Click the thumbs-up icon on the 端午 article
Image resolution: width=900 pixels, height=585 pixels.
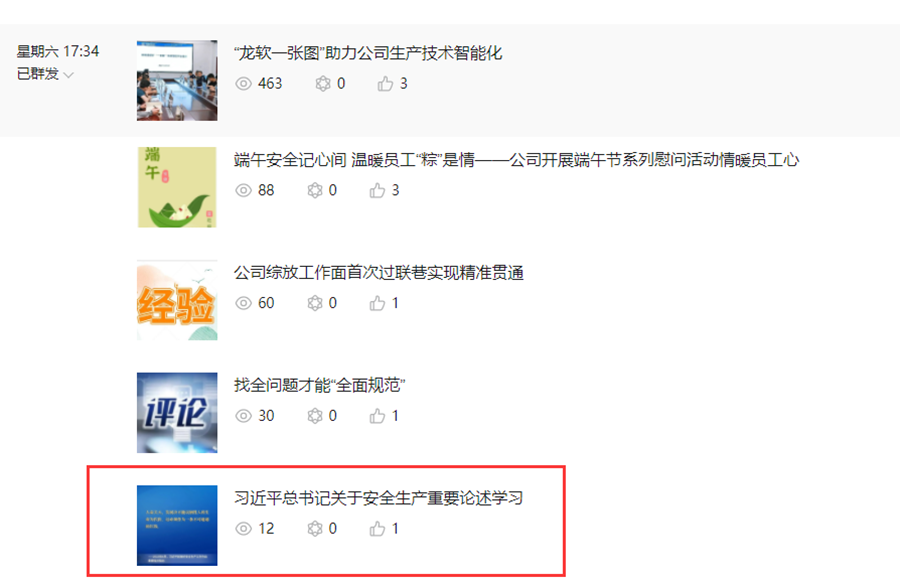point(377,191)
